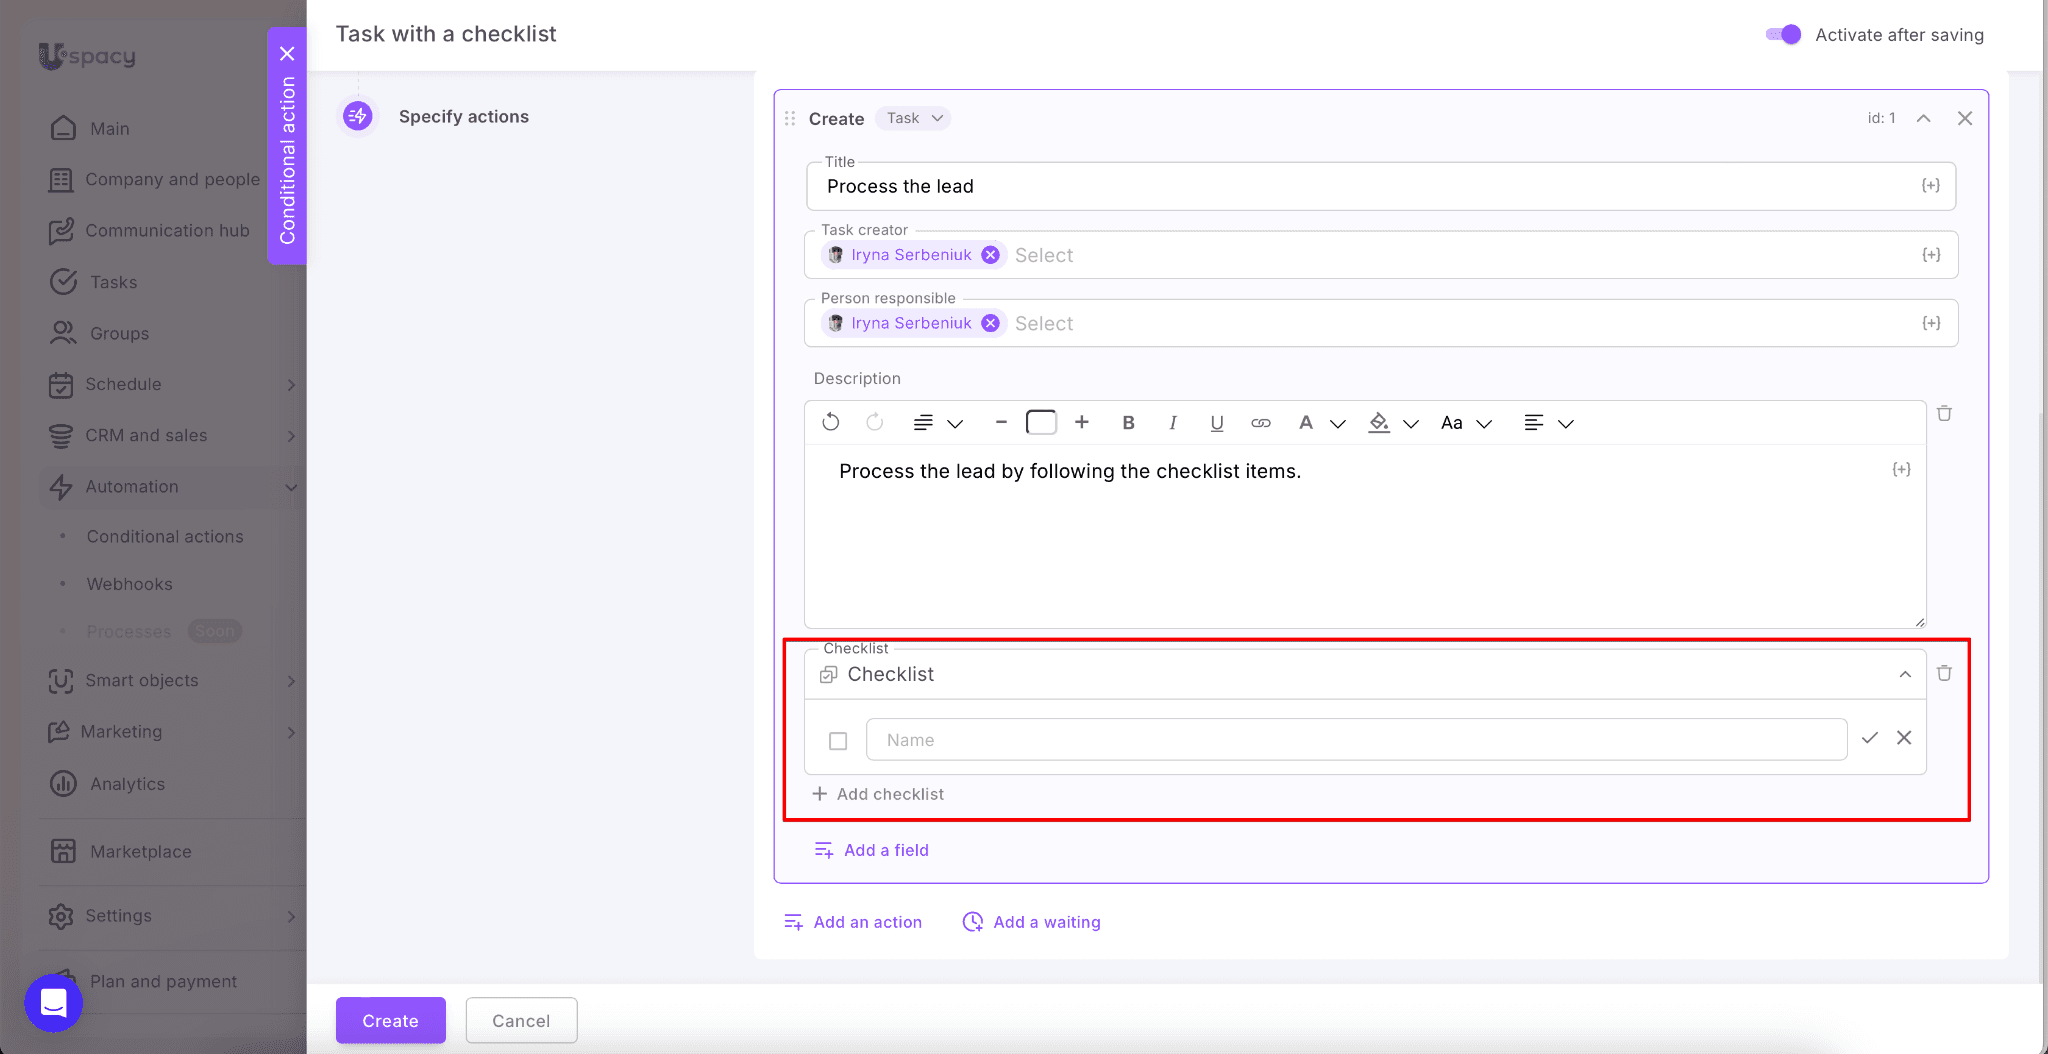Go to Tasks in sidebar
Viewport: 2048px width, 1054px height.
point(113,282)
